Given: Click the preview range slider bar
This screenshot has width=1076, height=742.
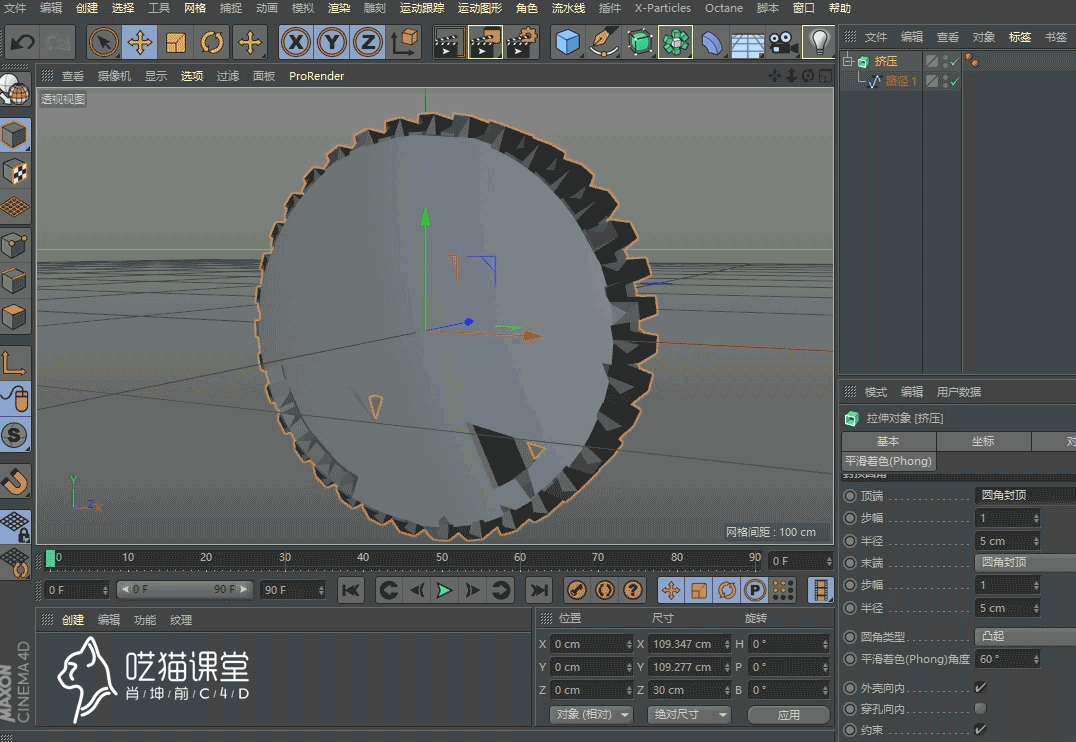Looking at the screenshot, I should tap(185, 590).
